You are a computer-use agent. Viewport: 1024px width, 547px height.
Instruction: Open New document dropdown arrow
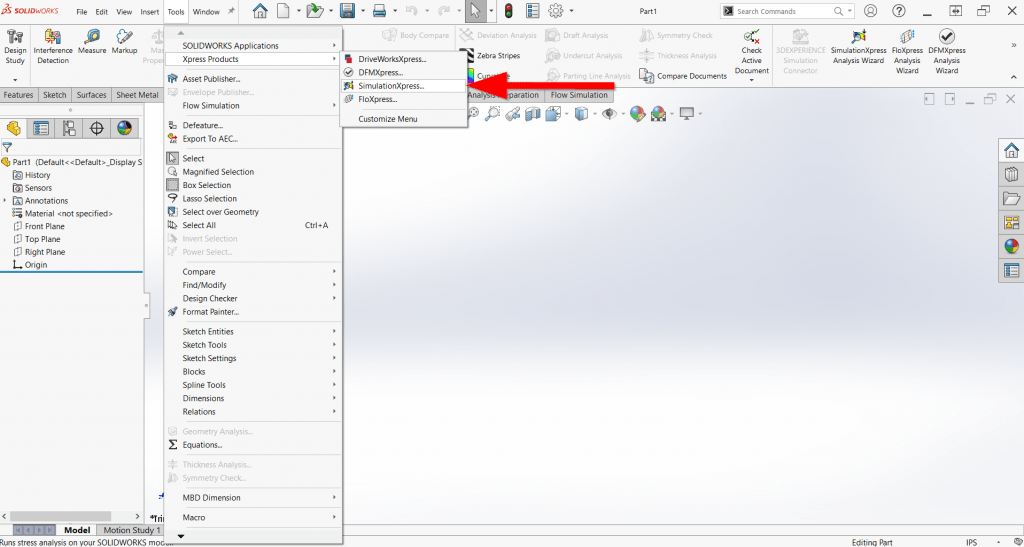coord(298,11)
